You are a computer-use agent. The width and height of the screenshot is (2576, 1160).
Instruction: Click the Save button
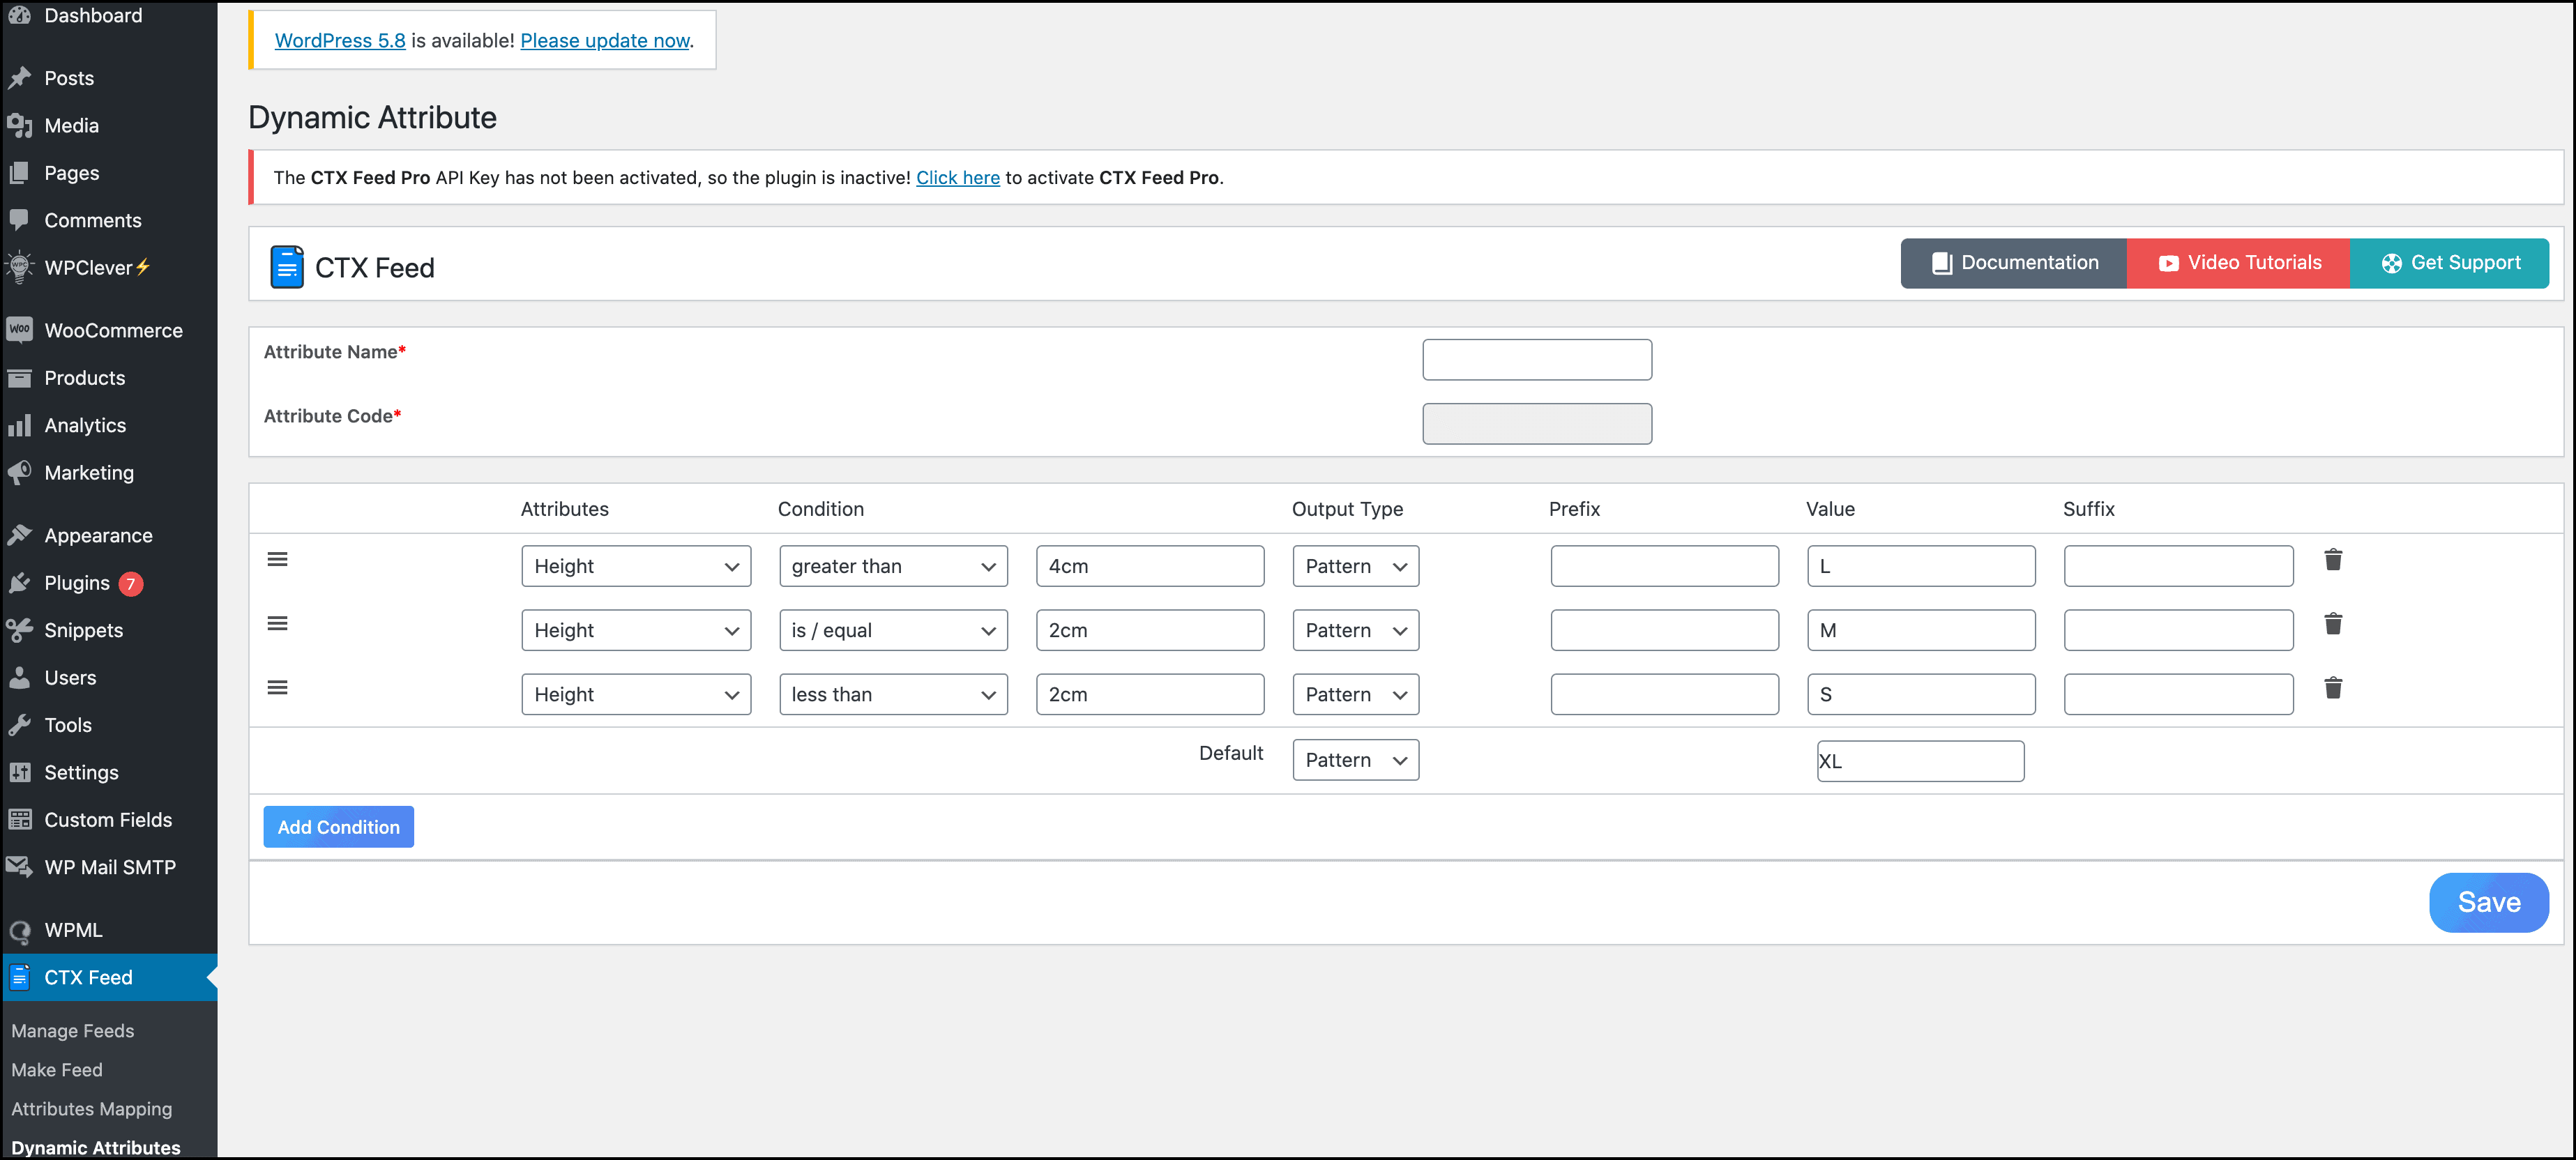click(x=2489, y=902)
